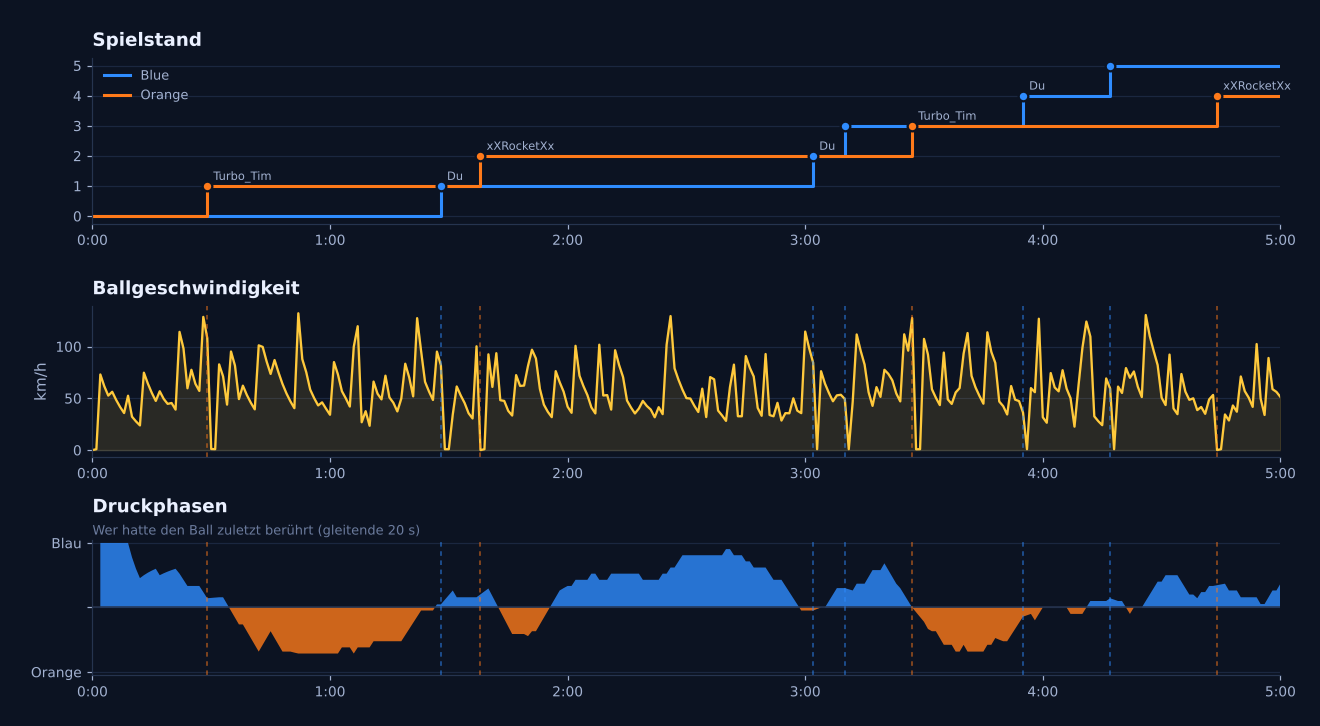1320x726 pixels.
Task: Select the '50' tick on the Ballgeschwindigkeit axis
Action: [72, 400]
